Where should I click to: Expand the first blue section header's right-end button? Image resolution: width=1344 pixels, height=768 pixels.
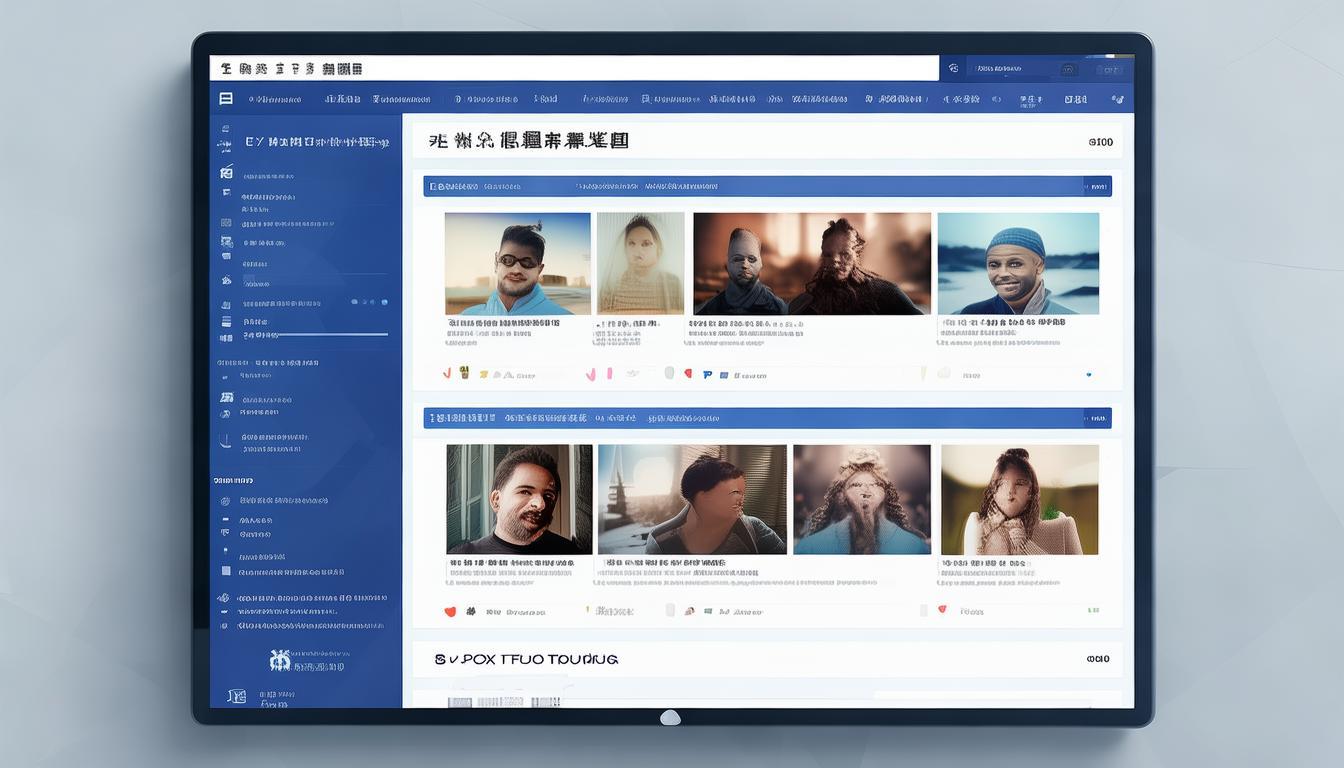point(1098,186)
